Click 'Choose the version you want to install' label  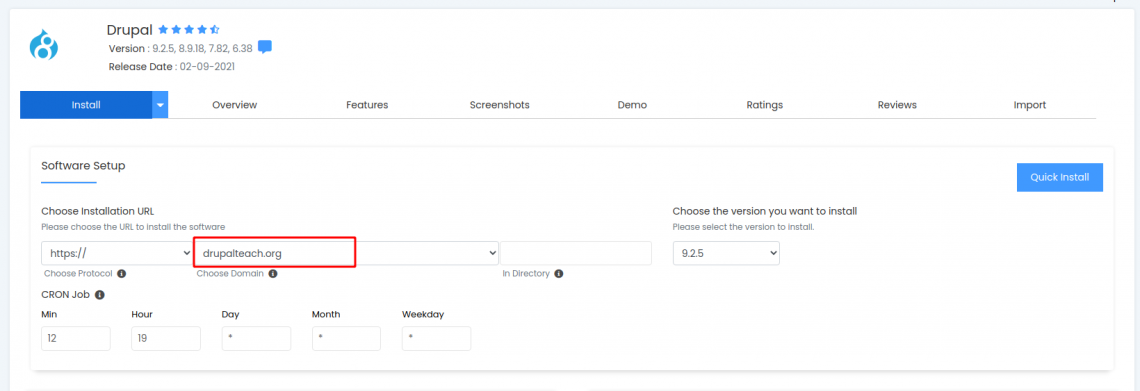[765, 211]
